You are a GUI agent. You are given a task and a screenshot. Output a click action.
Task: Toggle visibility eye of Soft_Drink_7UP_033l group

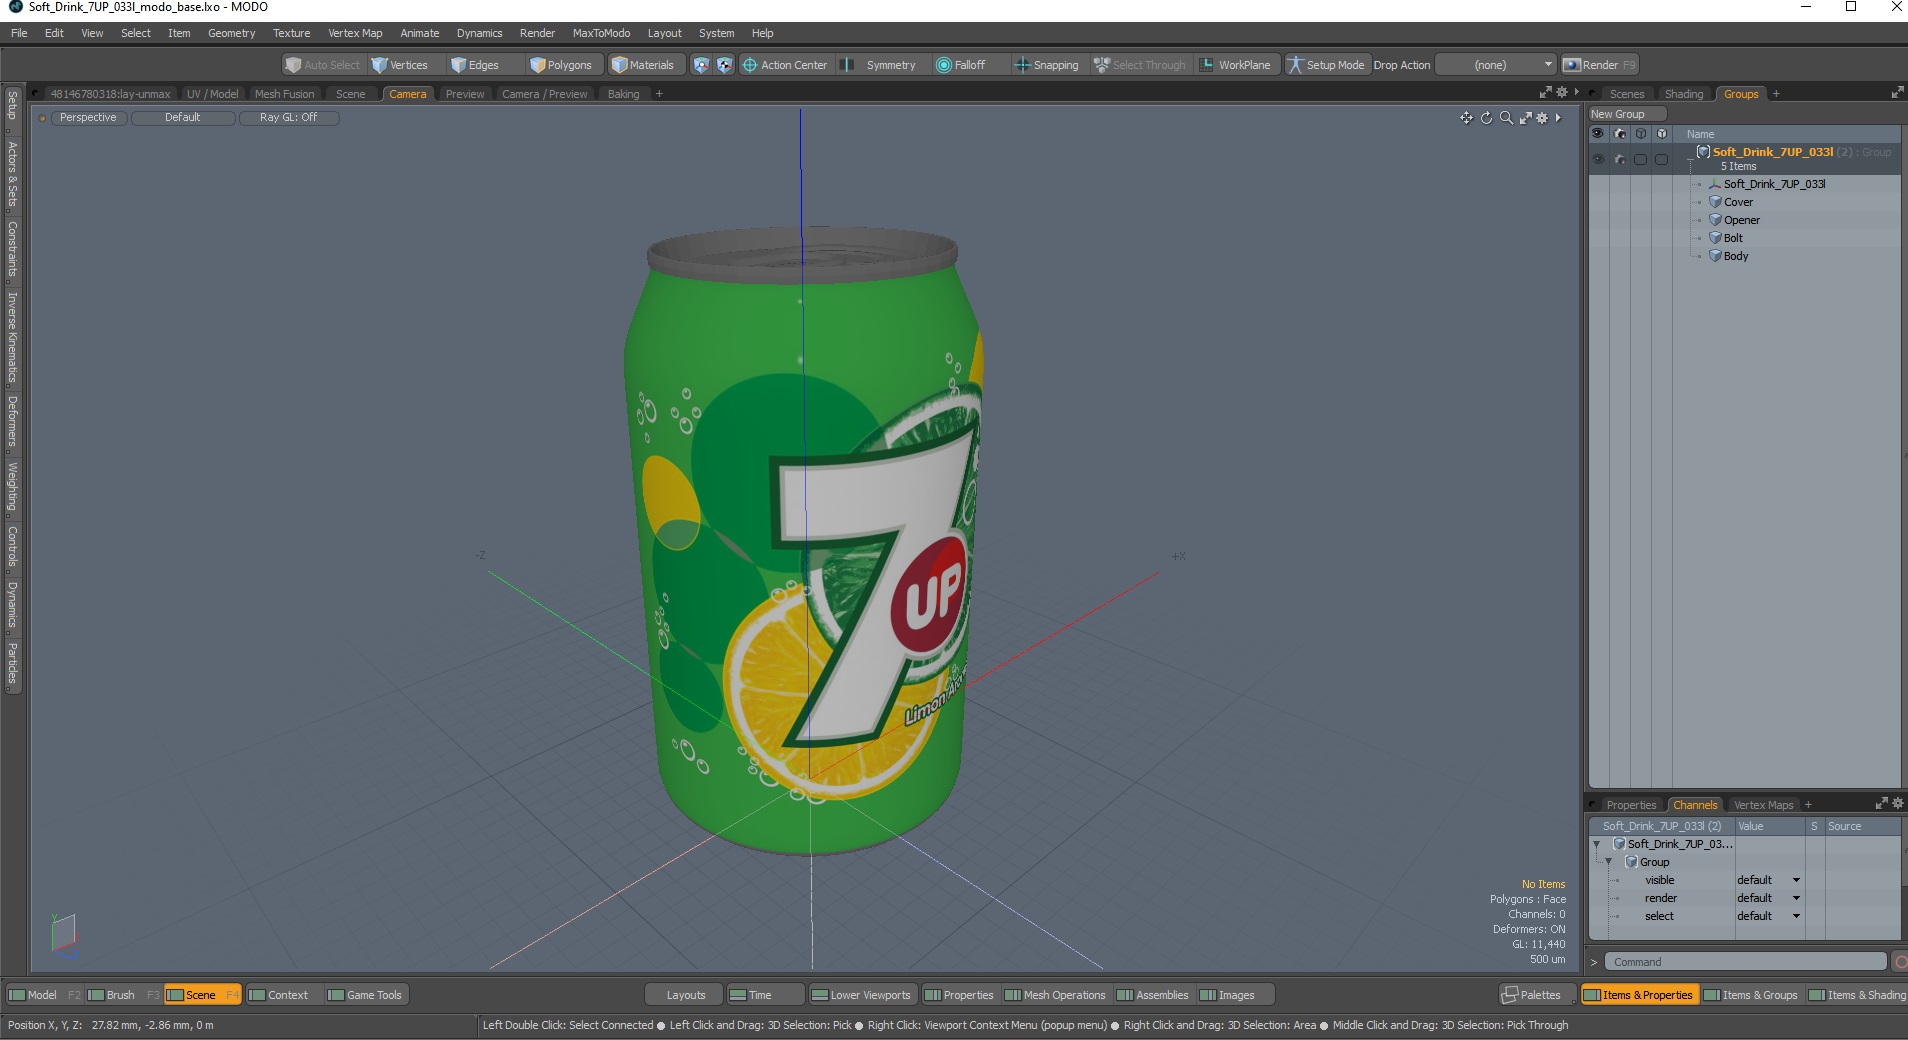tap(1598, 159)
